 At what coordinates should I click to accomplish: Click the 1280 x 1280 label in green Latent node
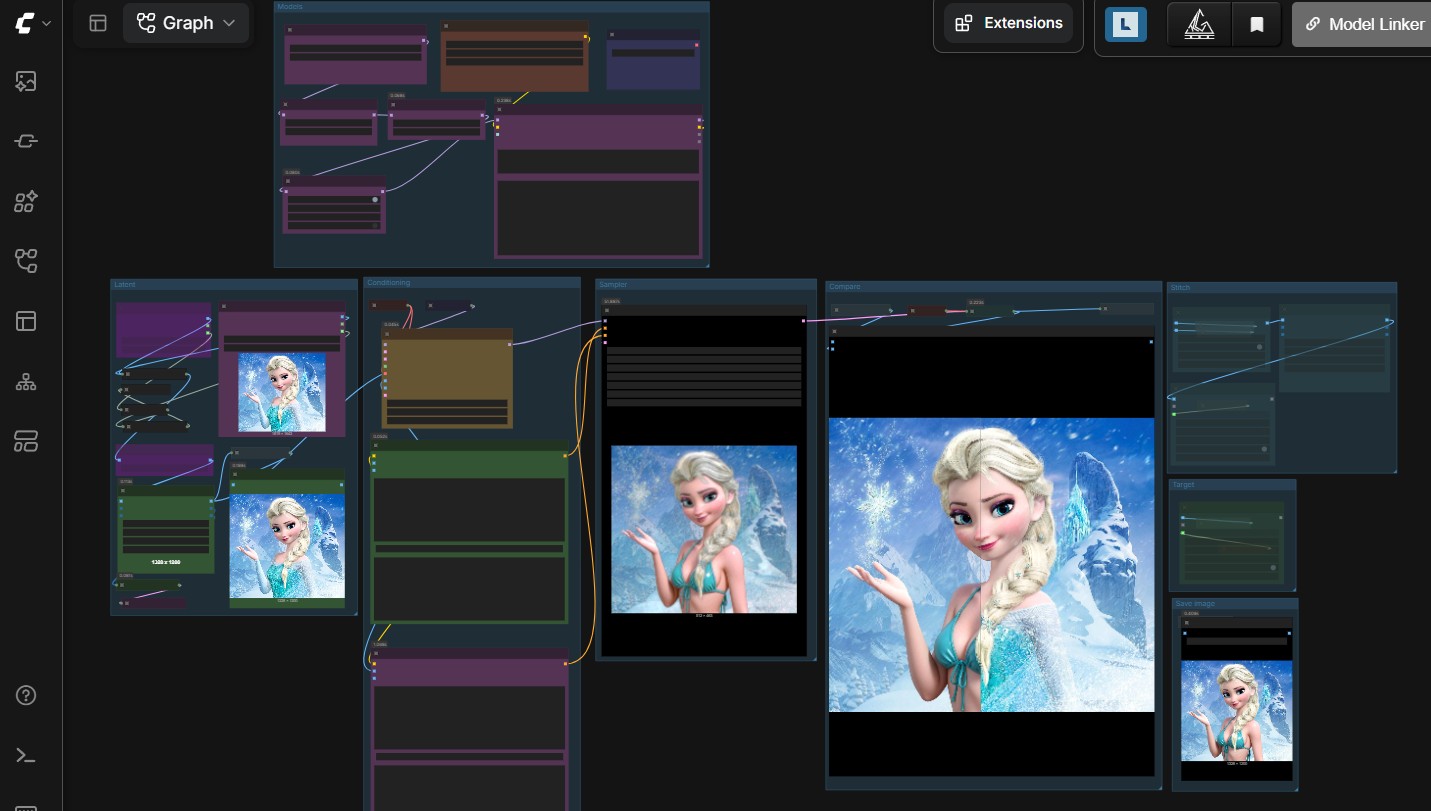coord(166,563)
